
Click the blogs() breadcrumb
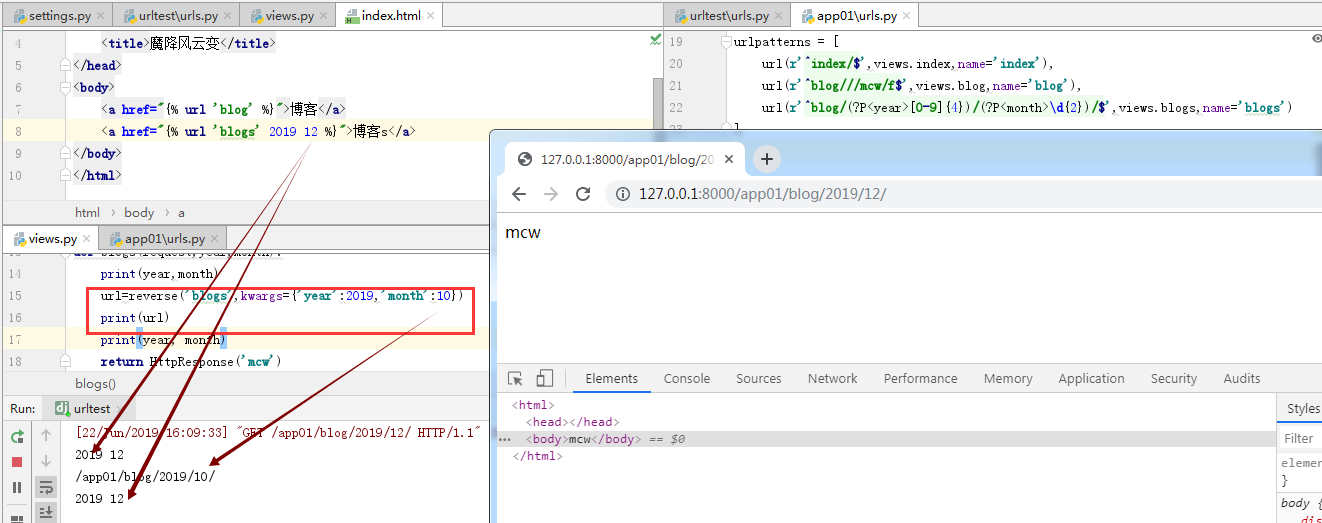[x=95, y=384]
